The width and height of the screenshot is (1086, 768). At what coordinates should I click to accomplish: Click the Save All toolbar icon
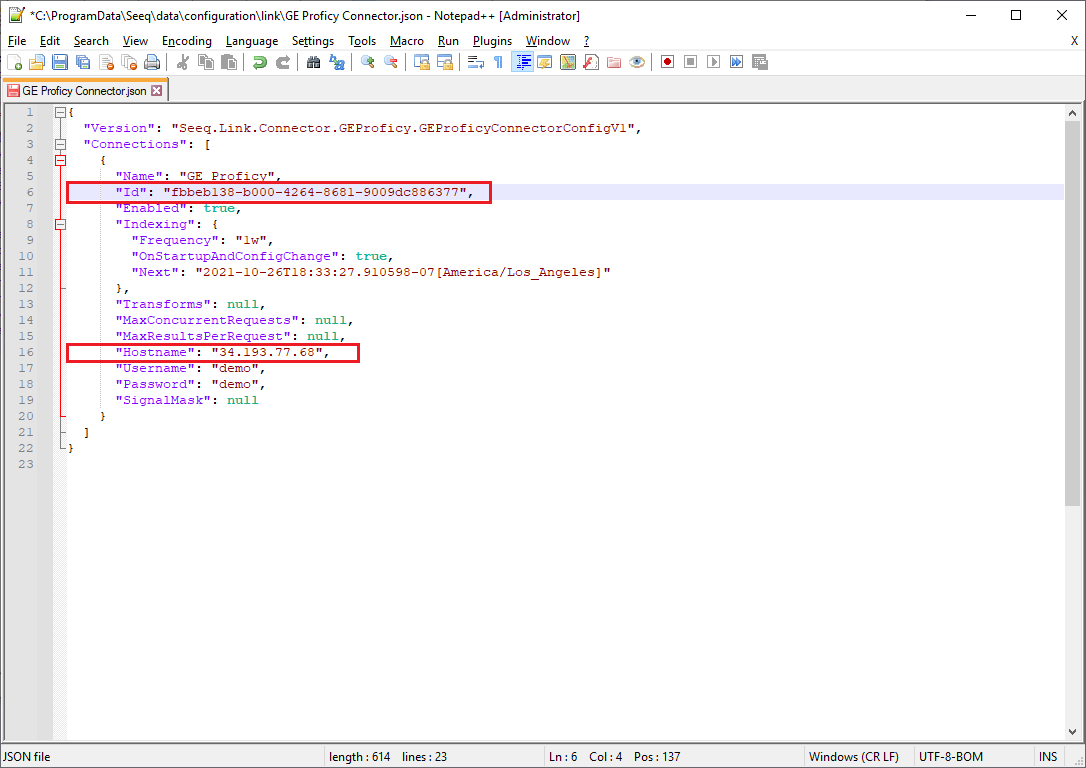click(82, 62)
